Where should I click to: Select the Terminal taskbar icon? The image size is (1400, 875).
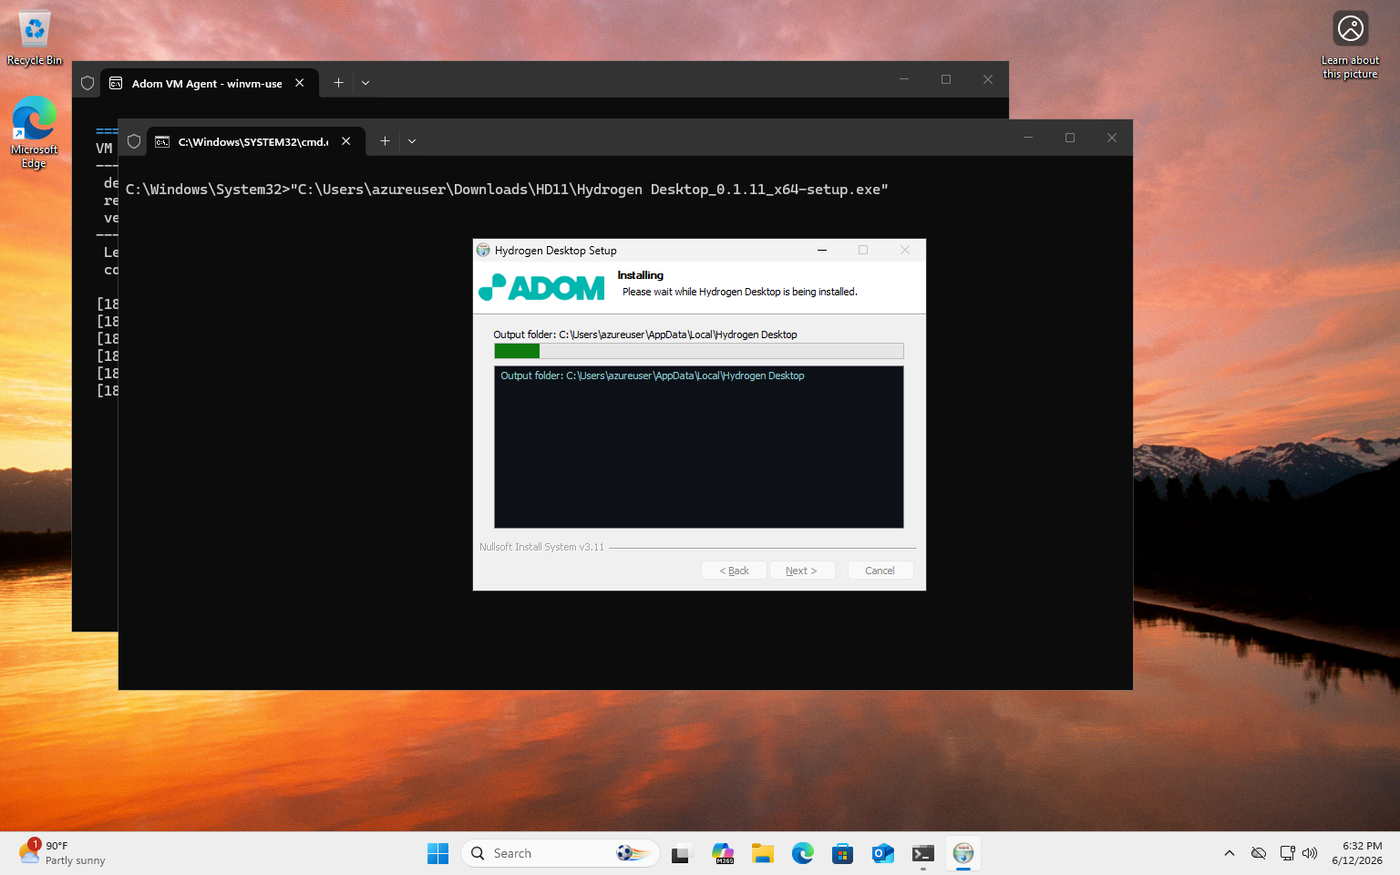pyautogui.click(x=923, y=853)
